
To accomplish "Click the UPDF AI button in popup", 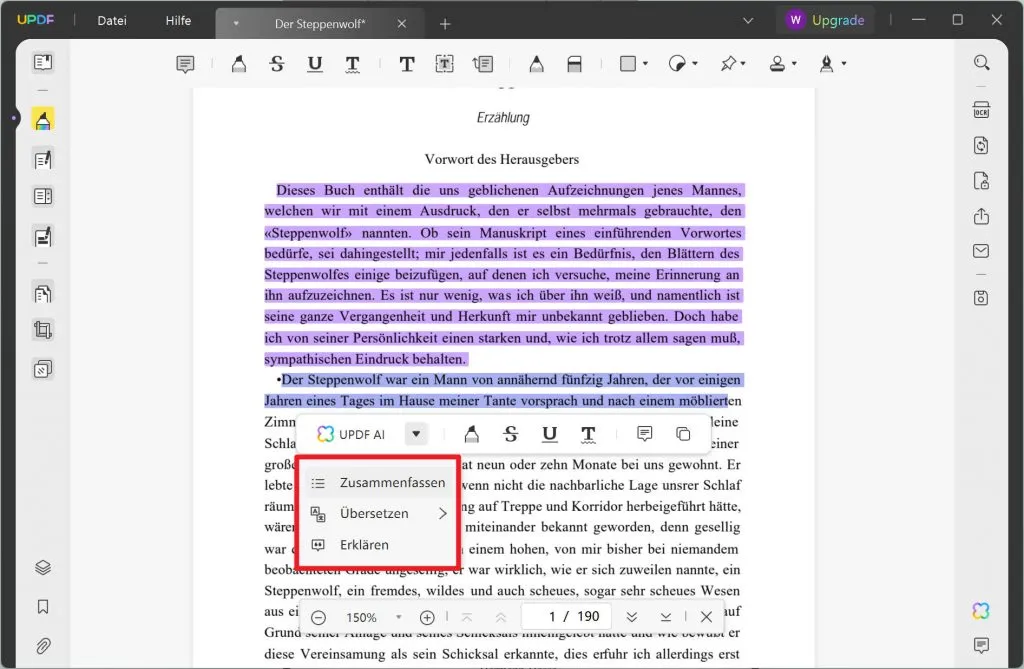I will coord(351,434).
